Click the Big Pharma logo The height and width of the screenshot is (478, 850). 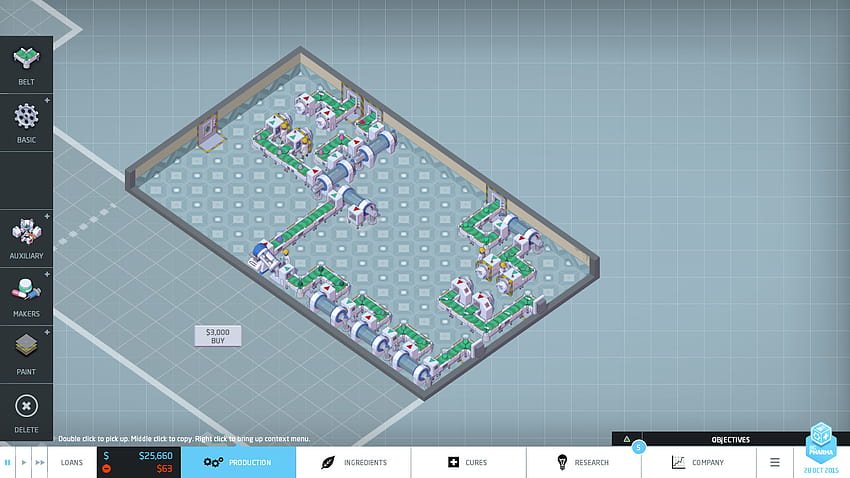[x=821, y=443]
